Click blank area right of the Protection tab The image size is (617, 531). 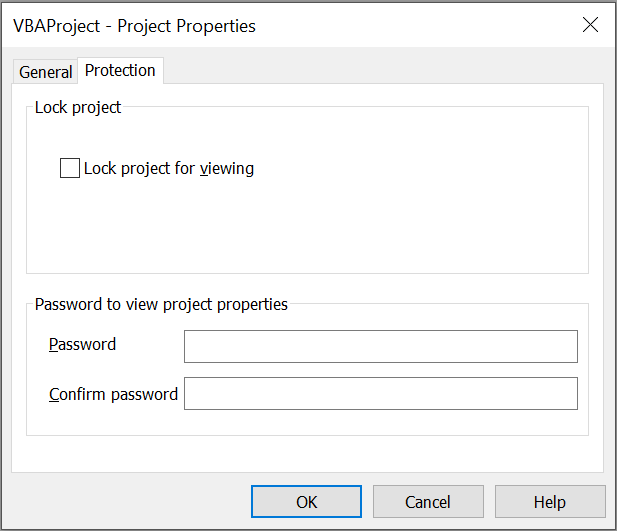point(380,70)
